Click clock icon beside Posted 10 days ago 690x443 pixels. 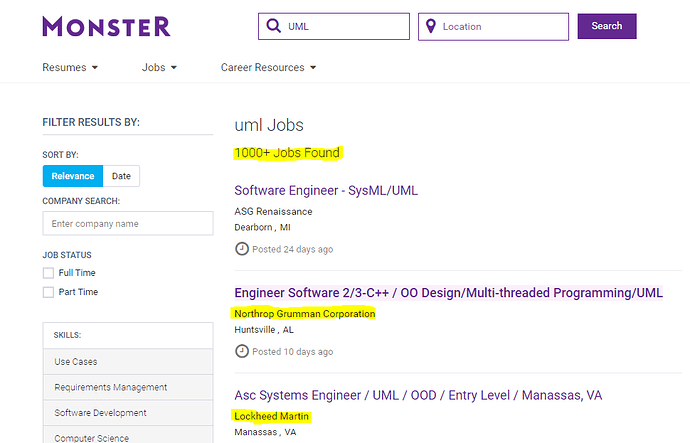pos(242,351)
